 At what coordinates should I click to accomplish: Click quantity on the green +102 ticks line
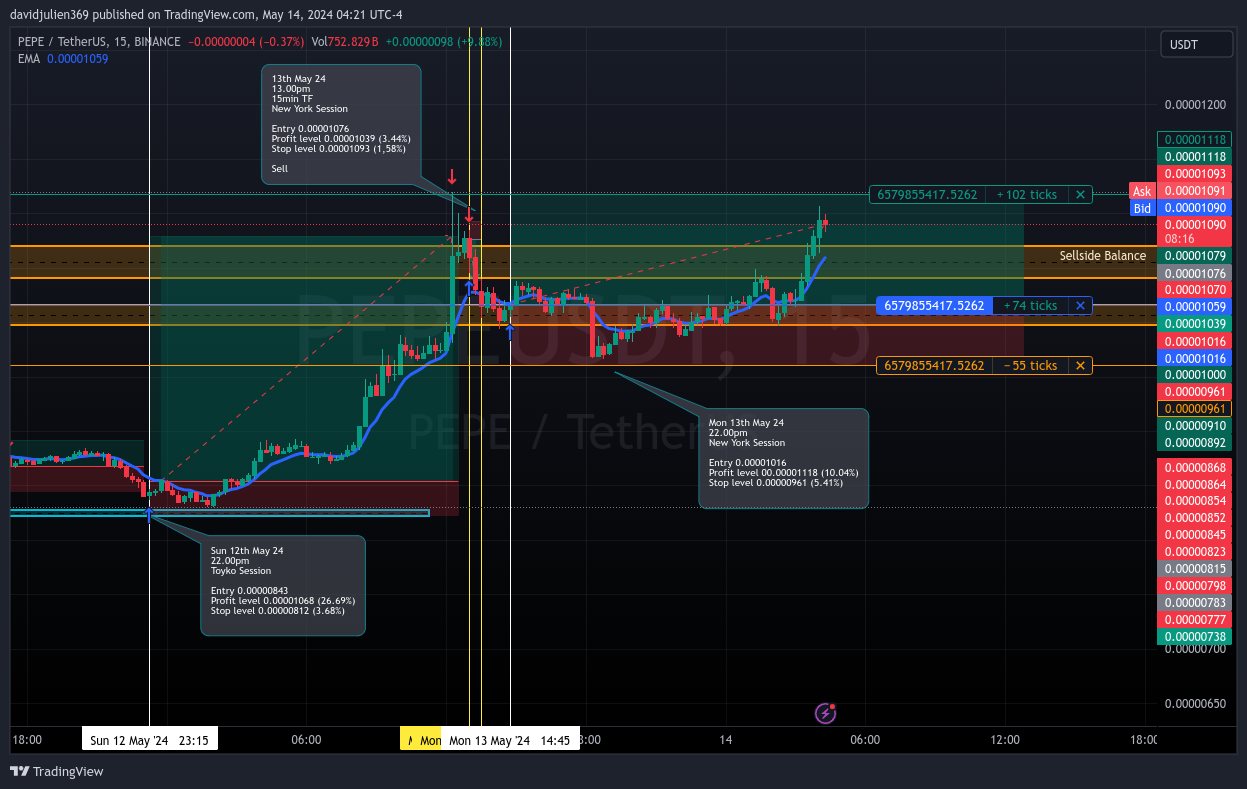pyautogui.click(x=927, y=195)
